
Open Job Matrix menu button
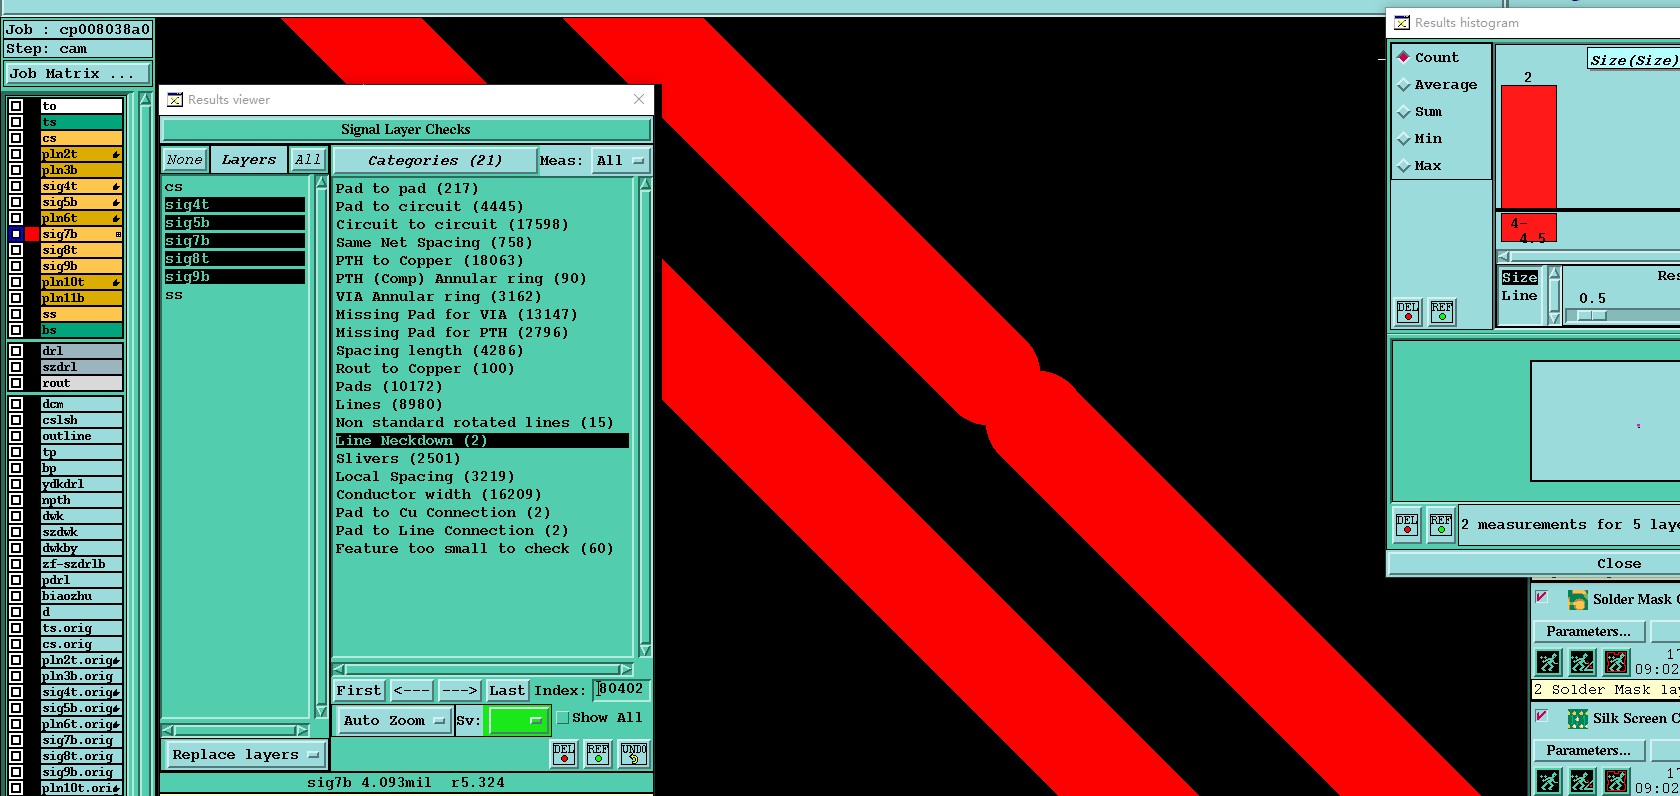point(78,73)
